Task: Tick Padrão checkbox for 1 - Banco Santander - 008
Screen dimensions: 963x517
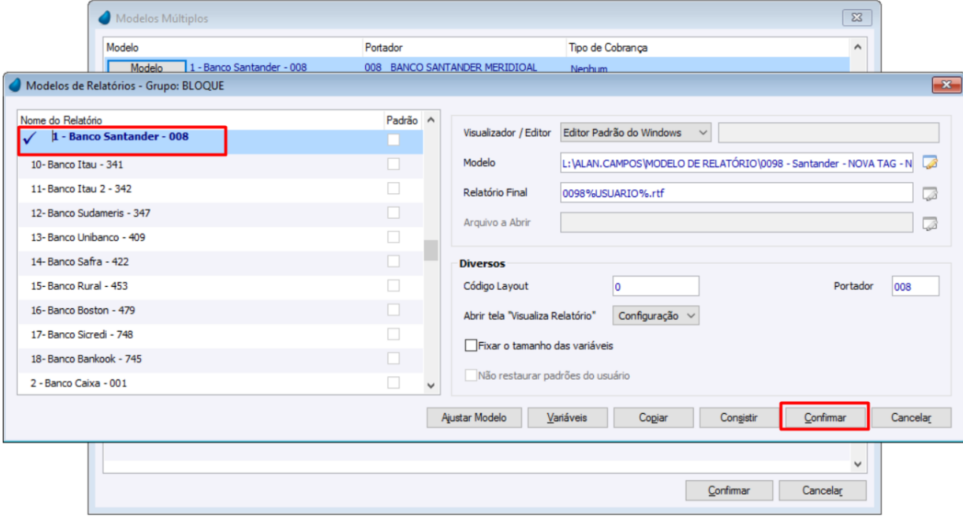Action: coord(393,140)
